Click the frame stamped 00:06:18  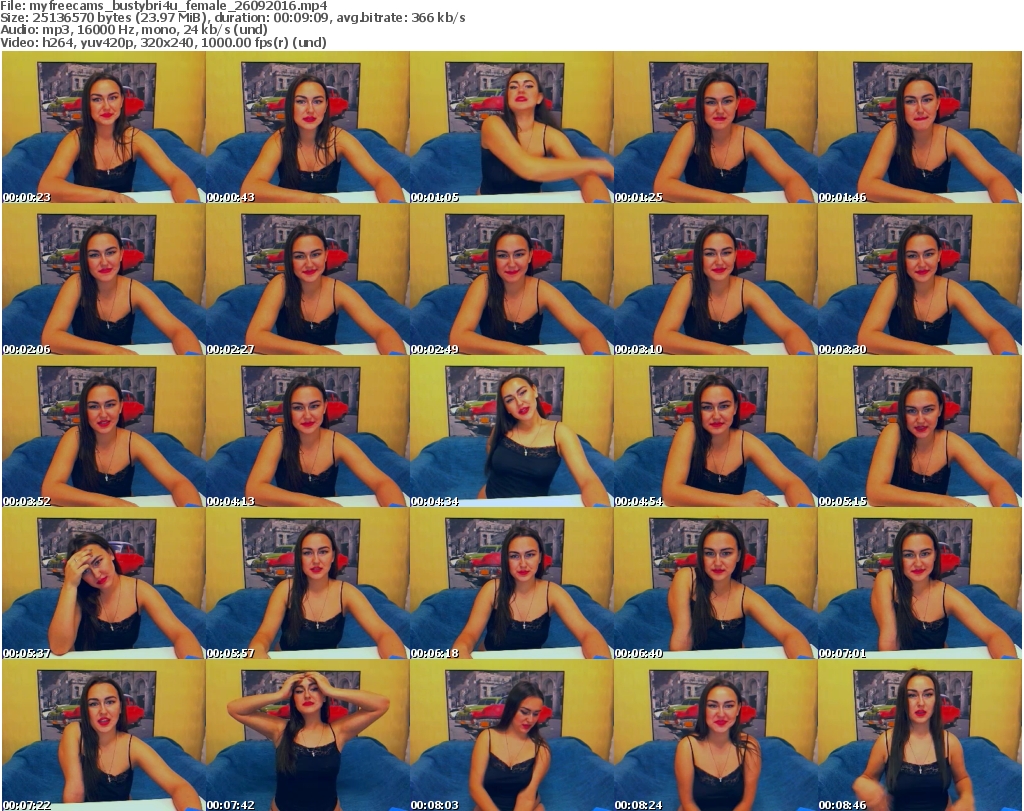click(x=511, y=583)
